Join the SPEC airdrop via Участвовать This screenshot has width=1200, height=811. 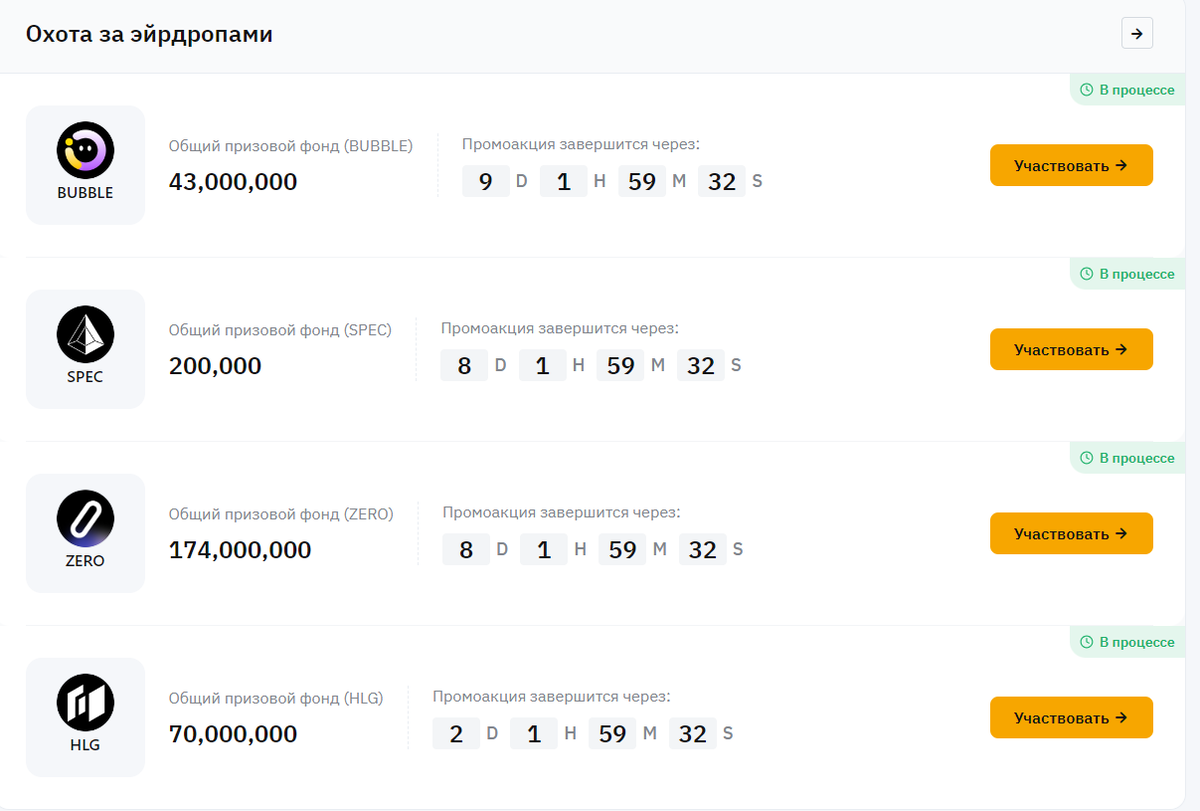1071,349
